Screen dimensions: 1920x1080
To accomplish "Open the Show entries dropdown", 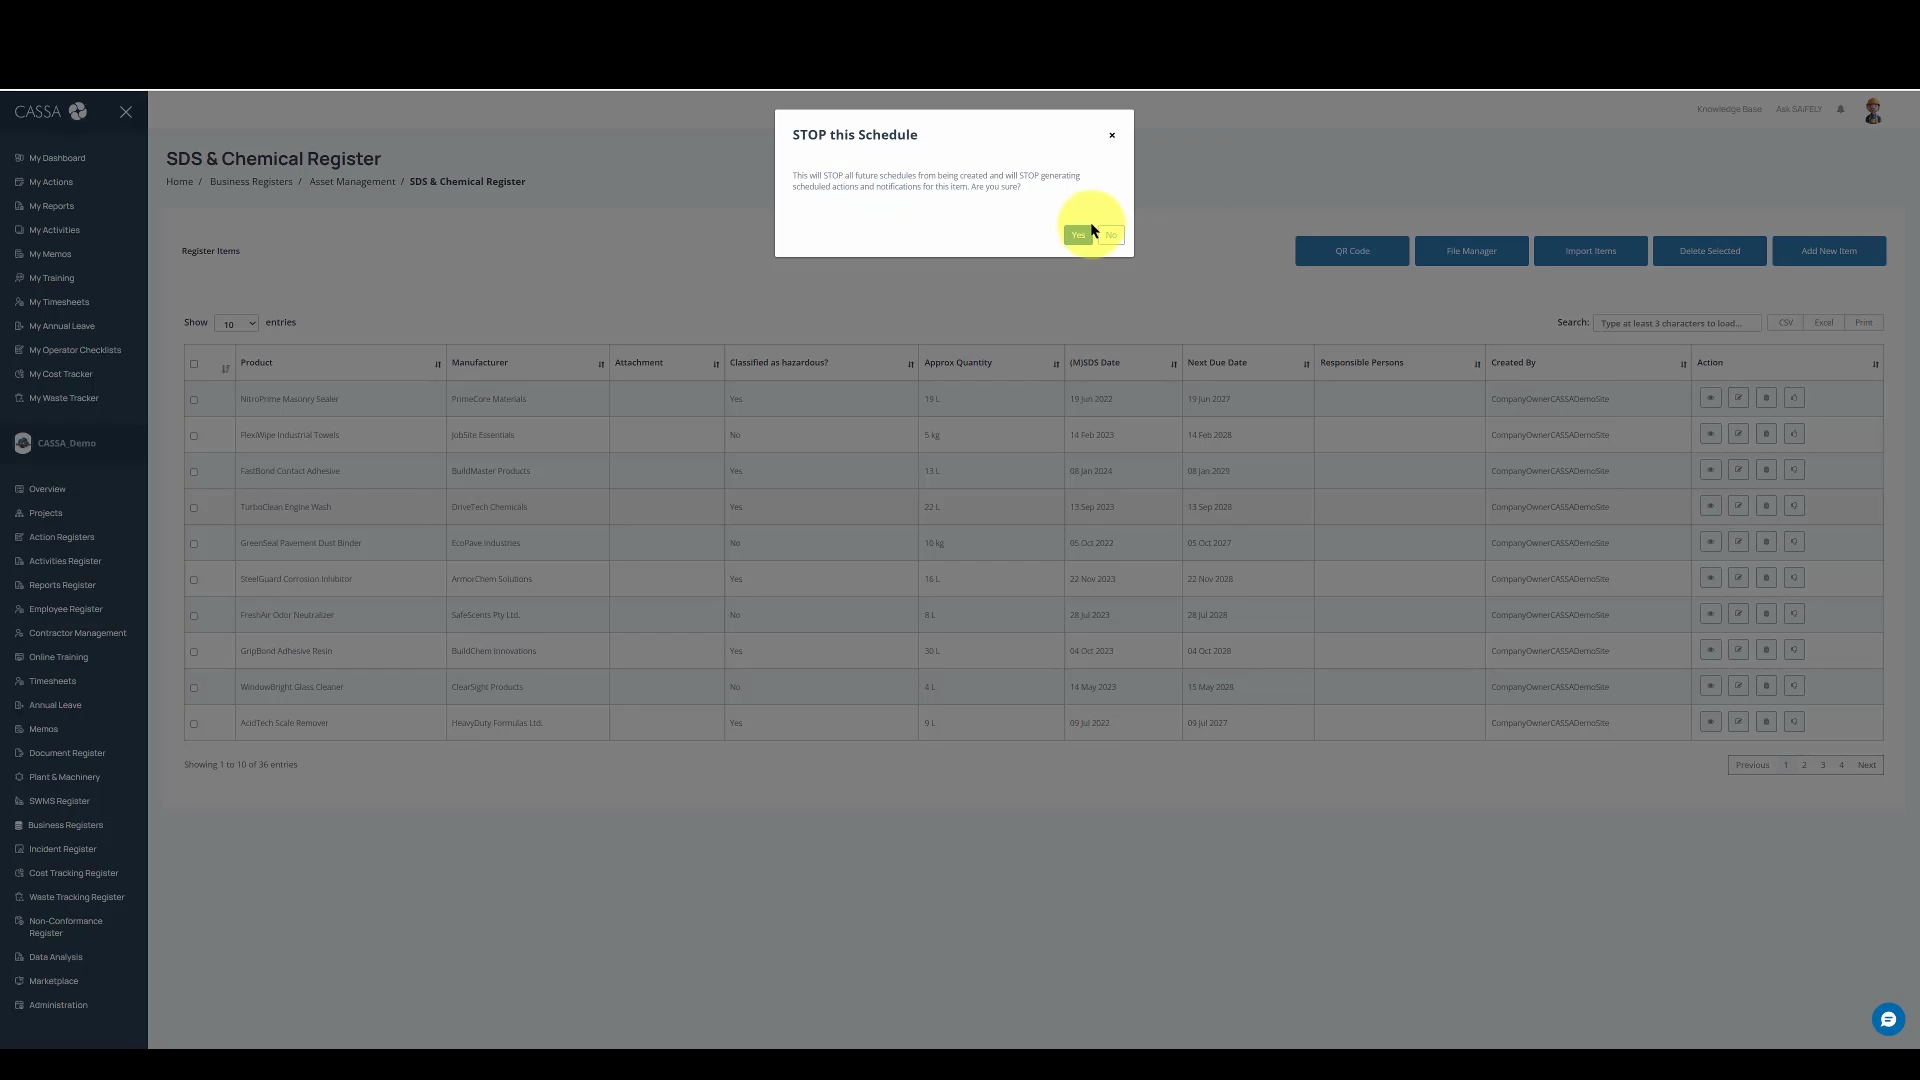I will (236, 323).
